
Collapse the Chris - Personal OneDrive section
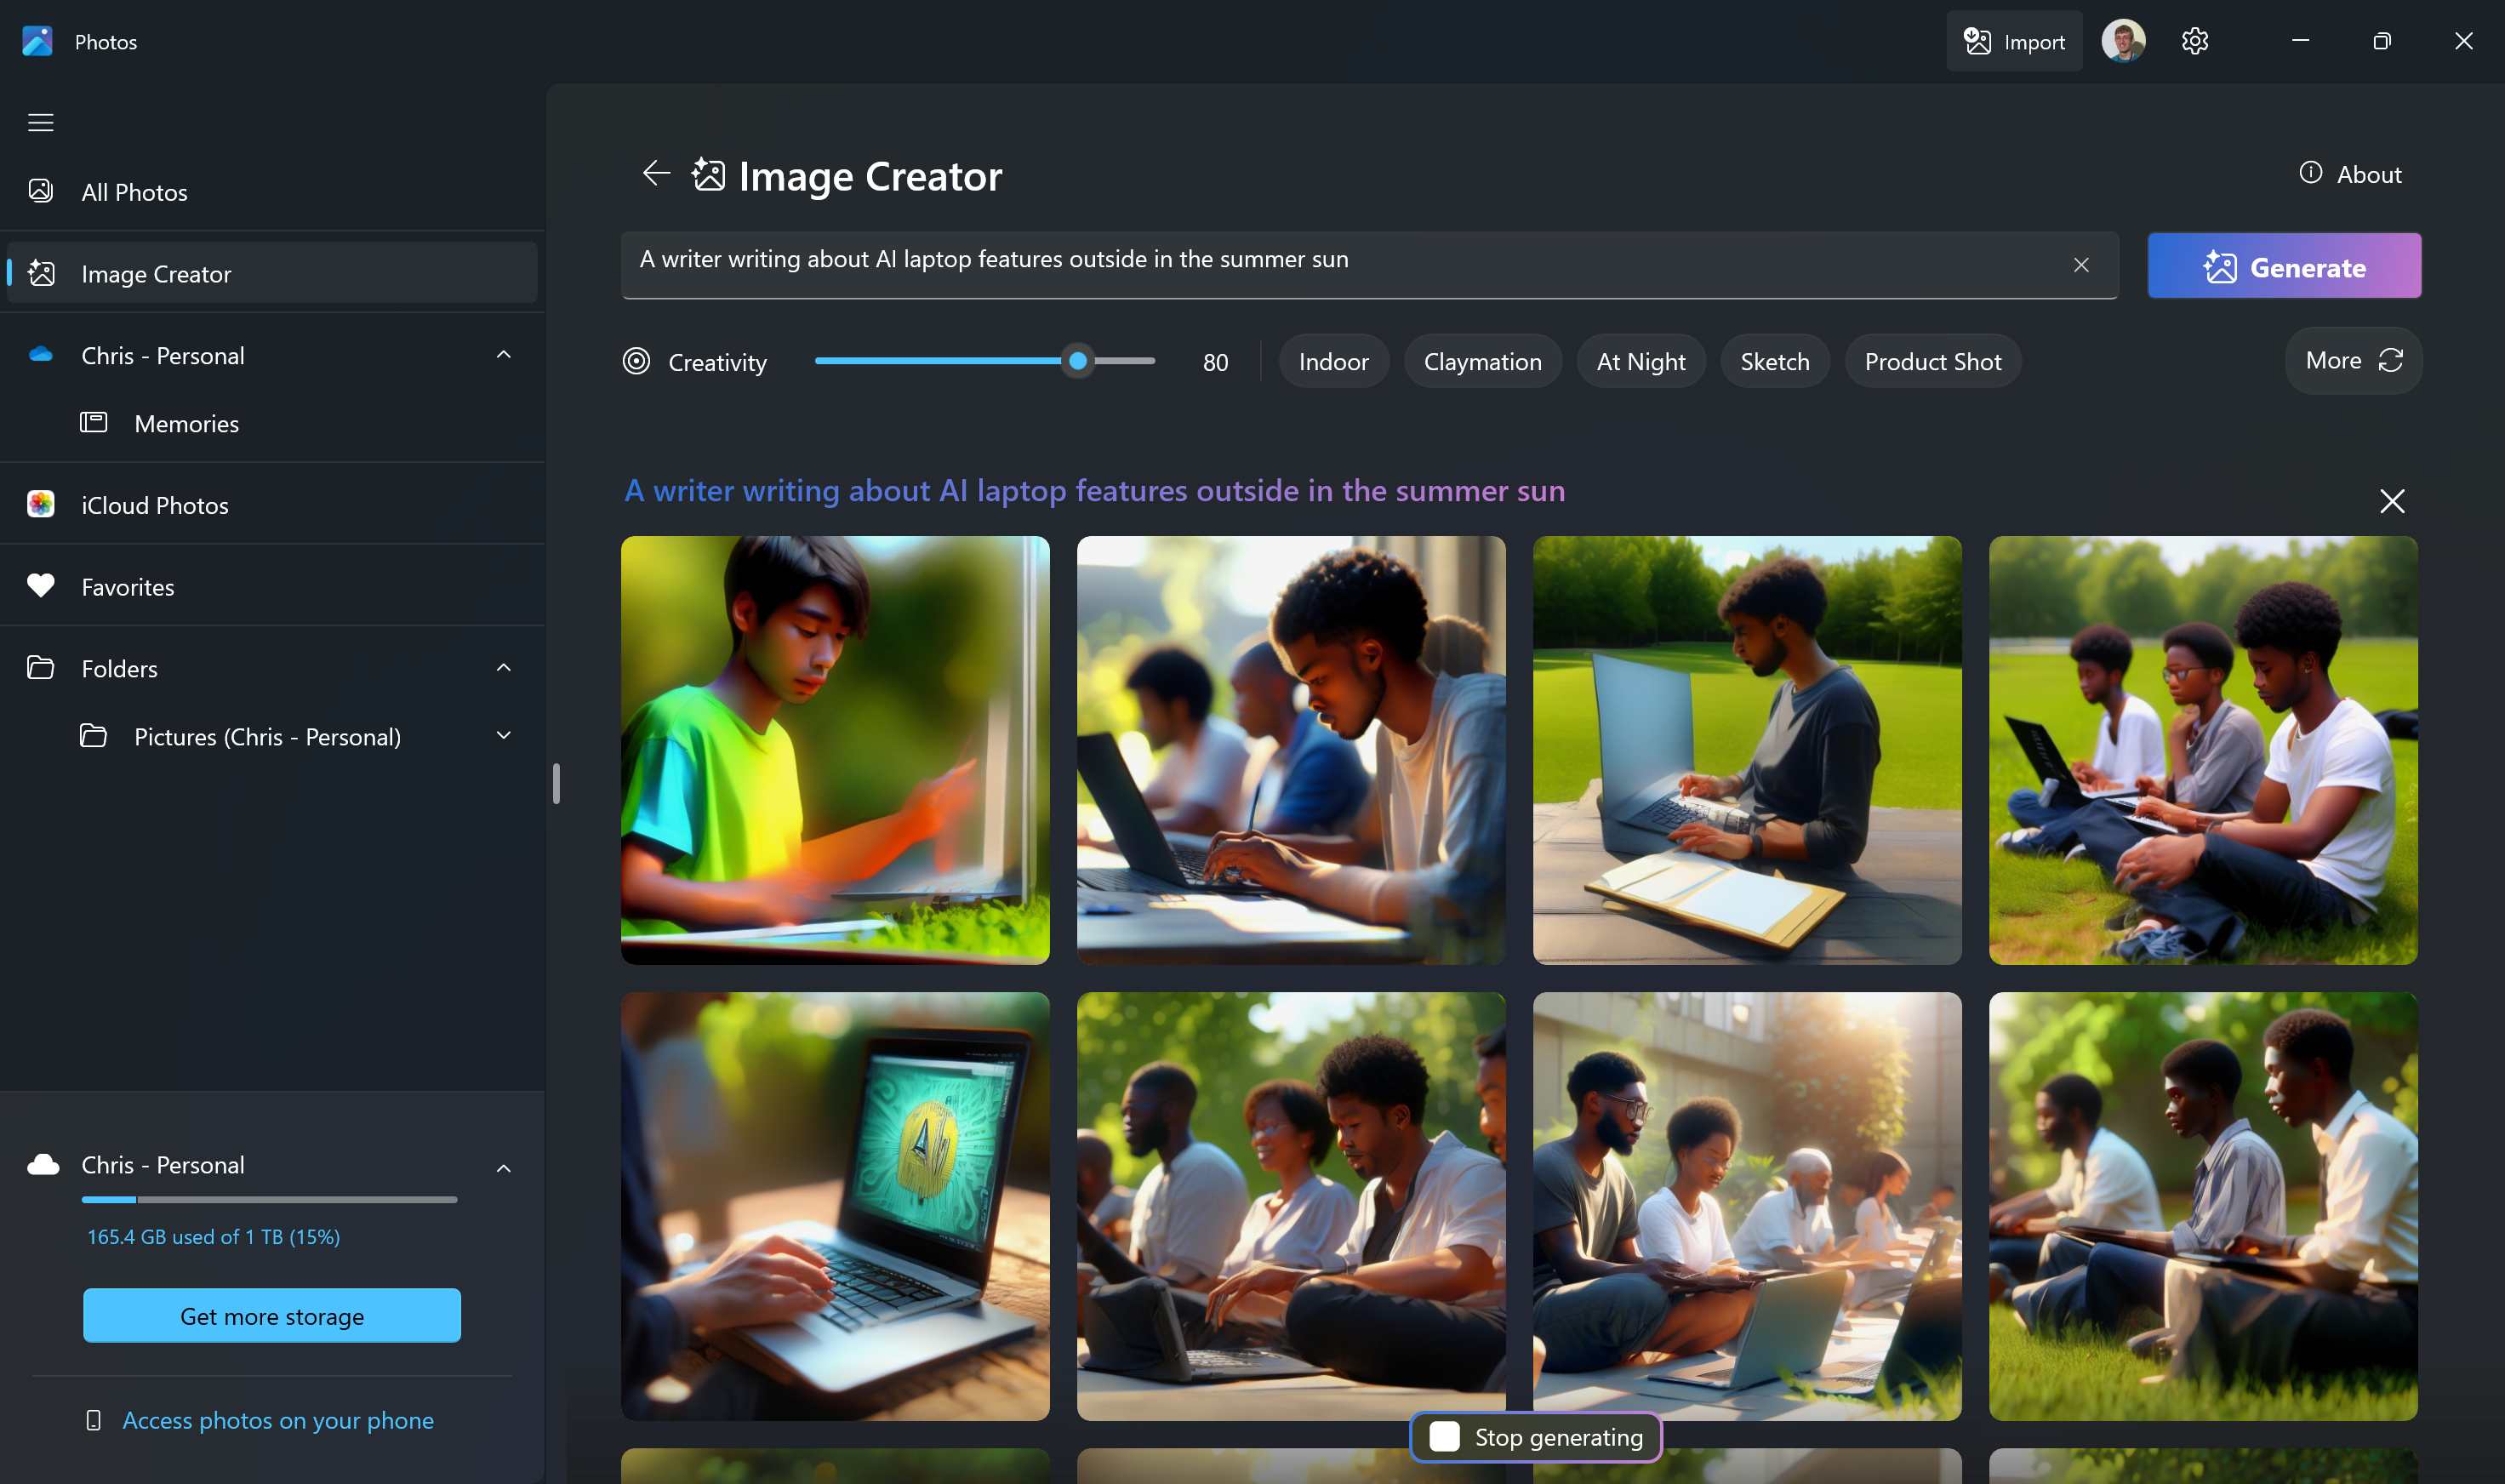(504, 355)
